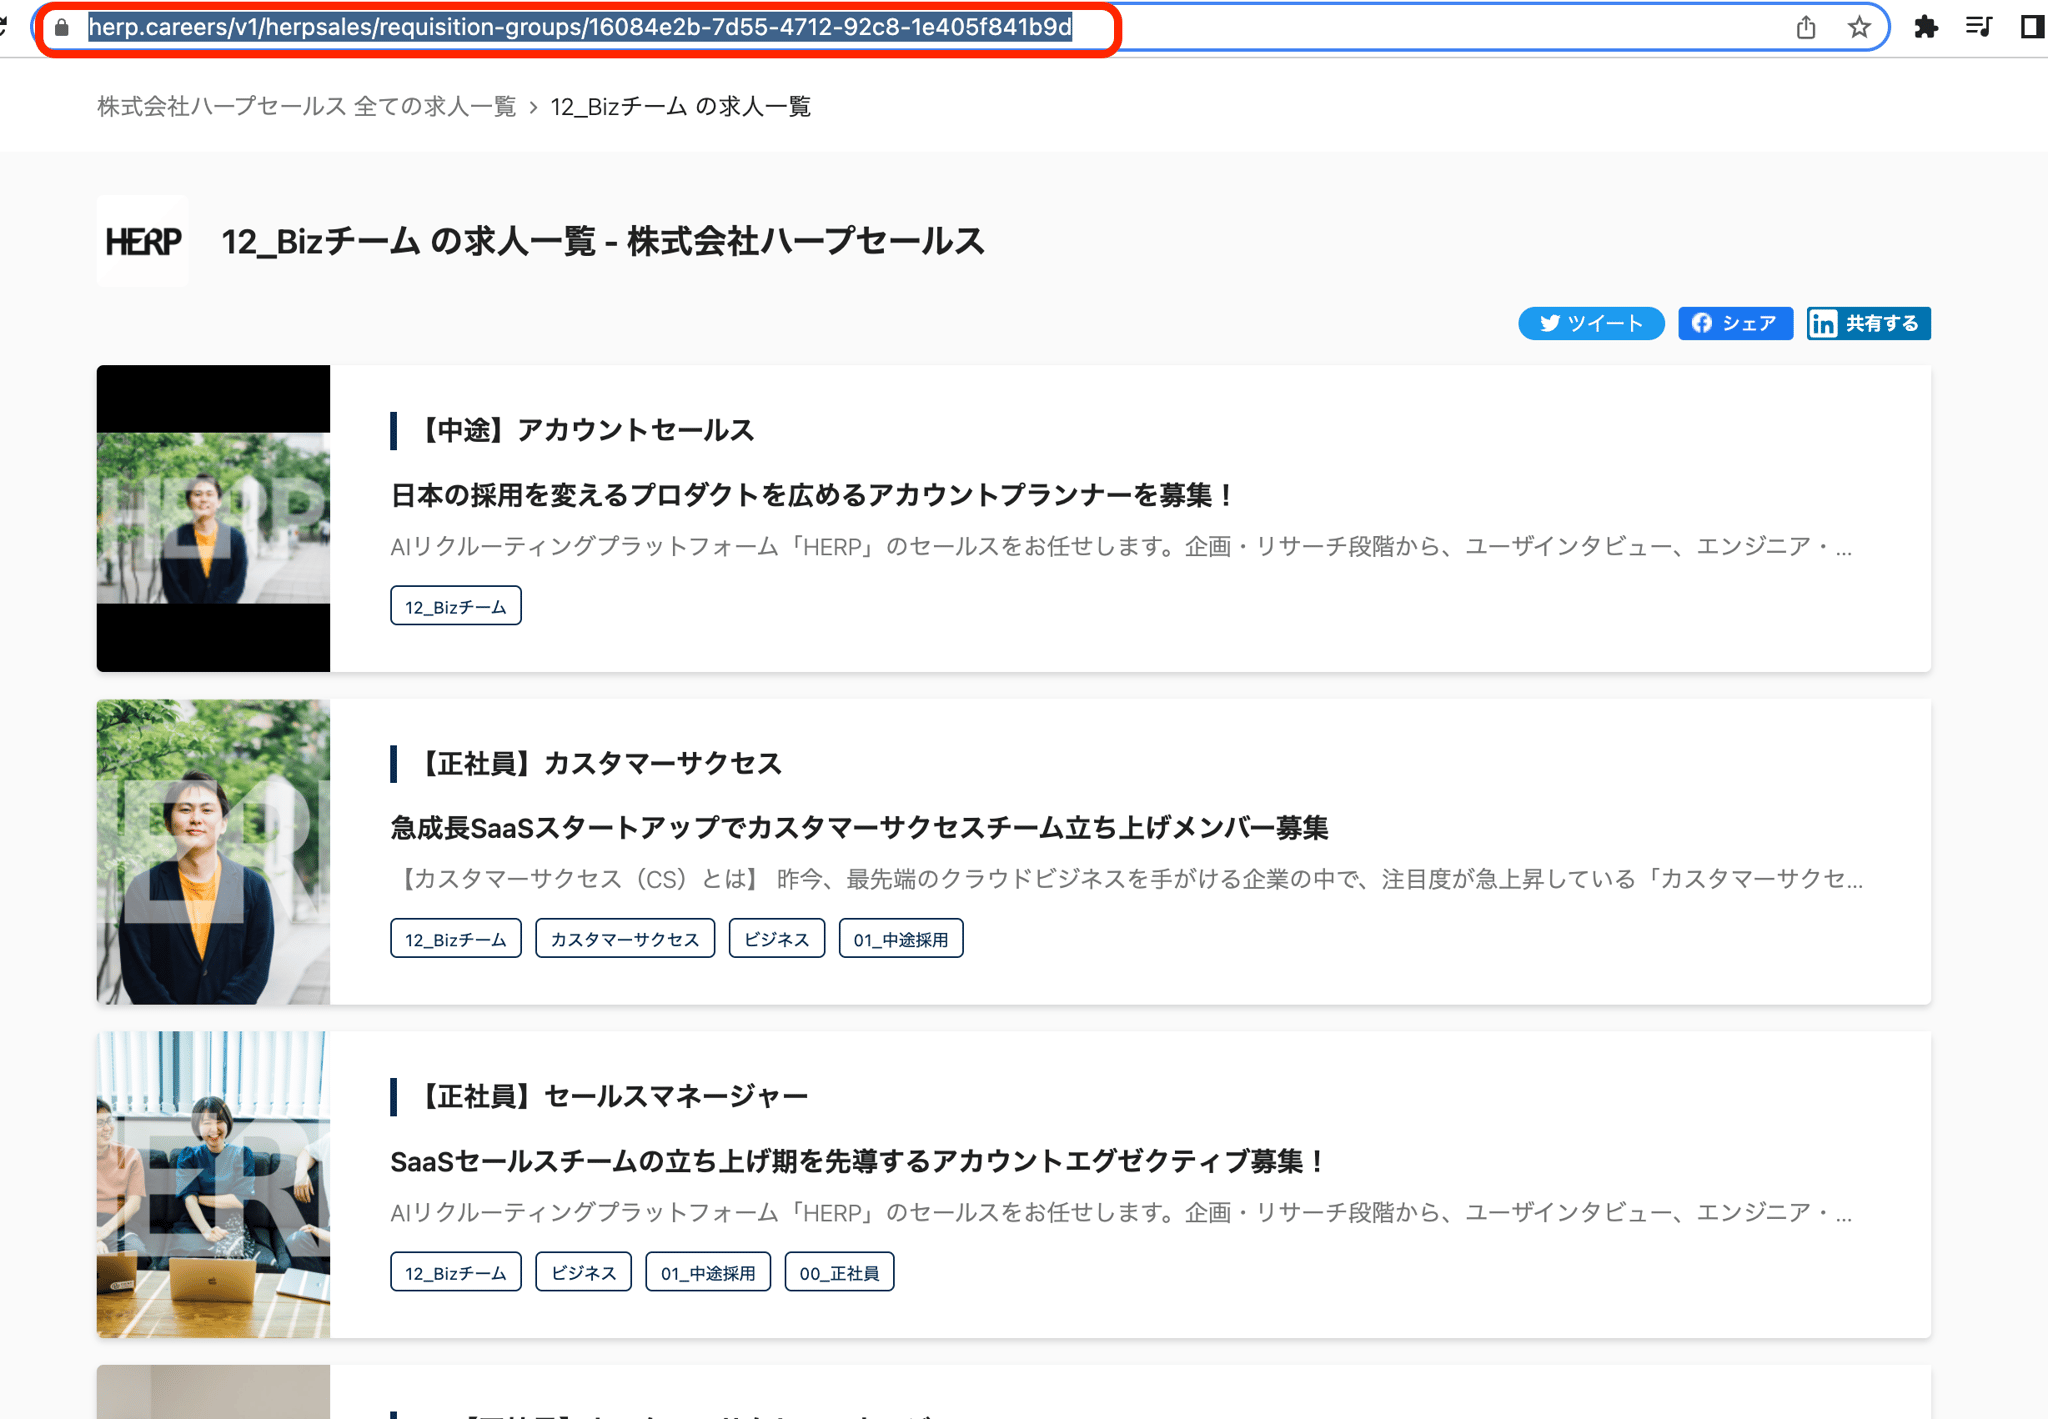Open the 【中途】アカウントセールス job title
Viewport: 2048px width, 1419px height.
tap(584, 430)
